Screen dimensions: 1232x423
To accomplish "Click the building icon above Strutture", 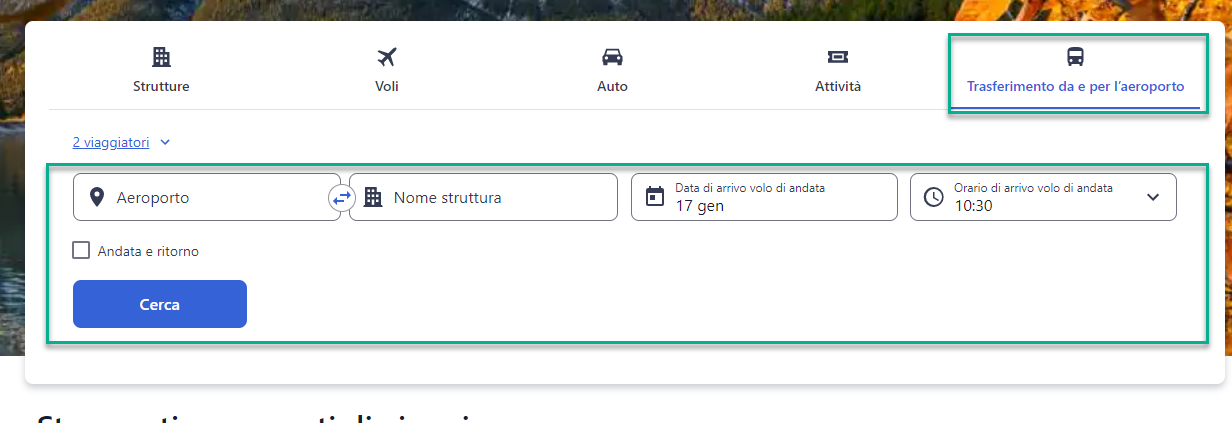I will (x=161, y=56).
